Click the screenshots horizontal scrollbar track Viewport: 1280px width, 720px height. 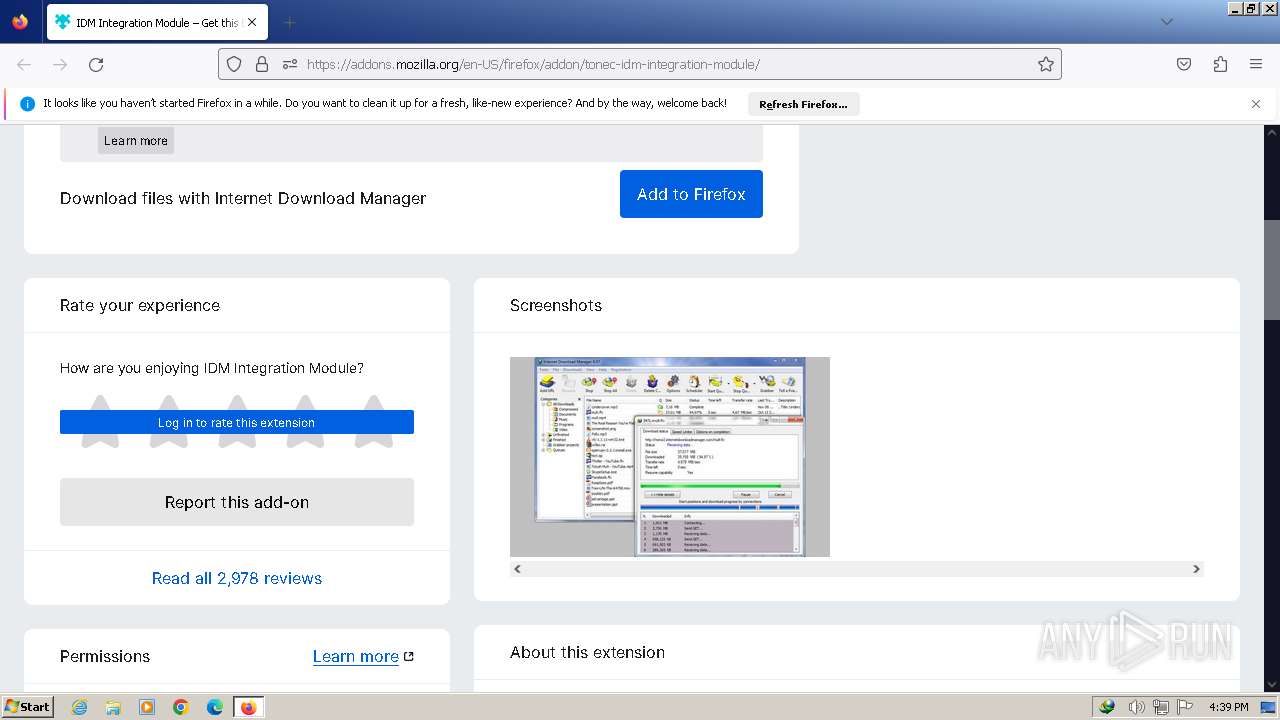click(x=856, y=569)
